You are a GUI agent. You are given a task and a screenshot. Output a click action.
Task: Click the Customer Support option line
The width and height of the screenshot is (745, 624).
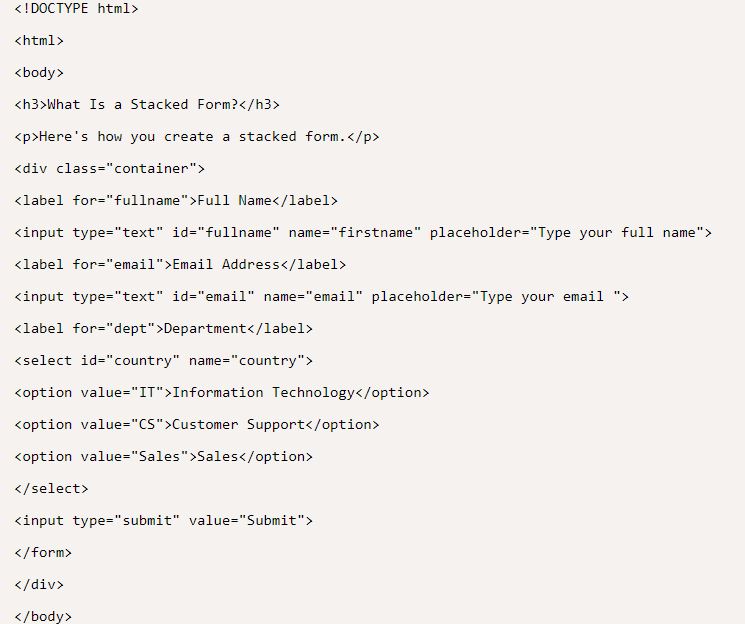(197, 424)
